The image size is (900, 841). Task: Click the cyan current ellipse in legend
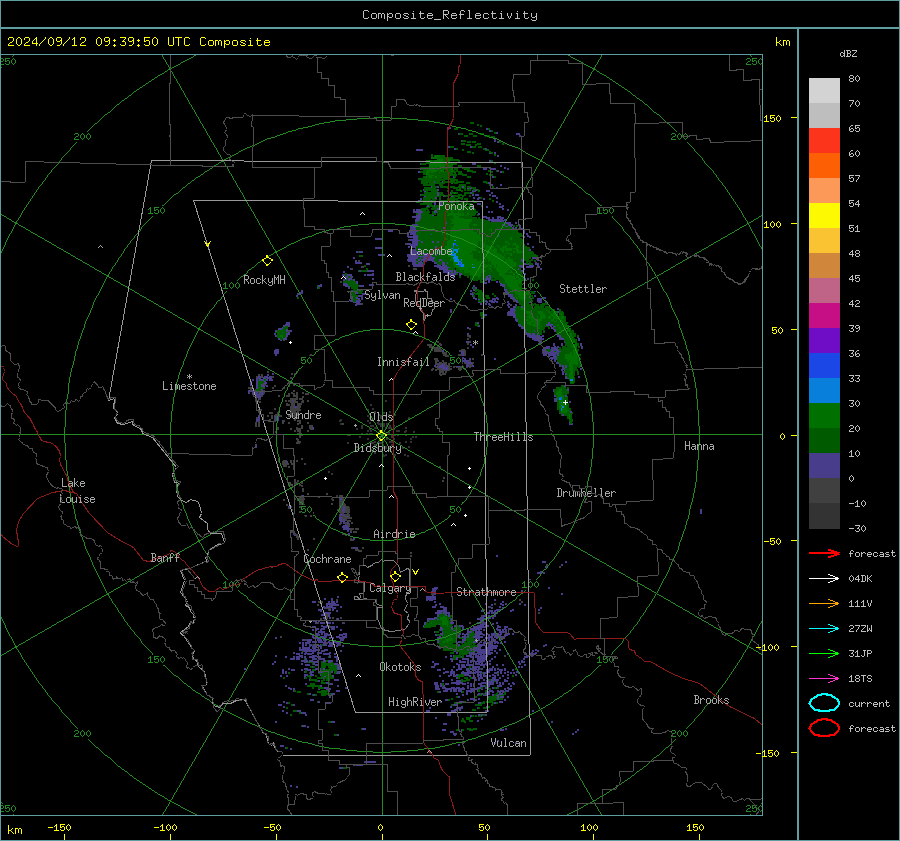pyautogui.click(x=824, y=703)
